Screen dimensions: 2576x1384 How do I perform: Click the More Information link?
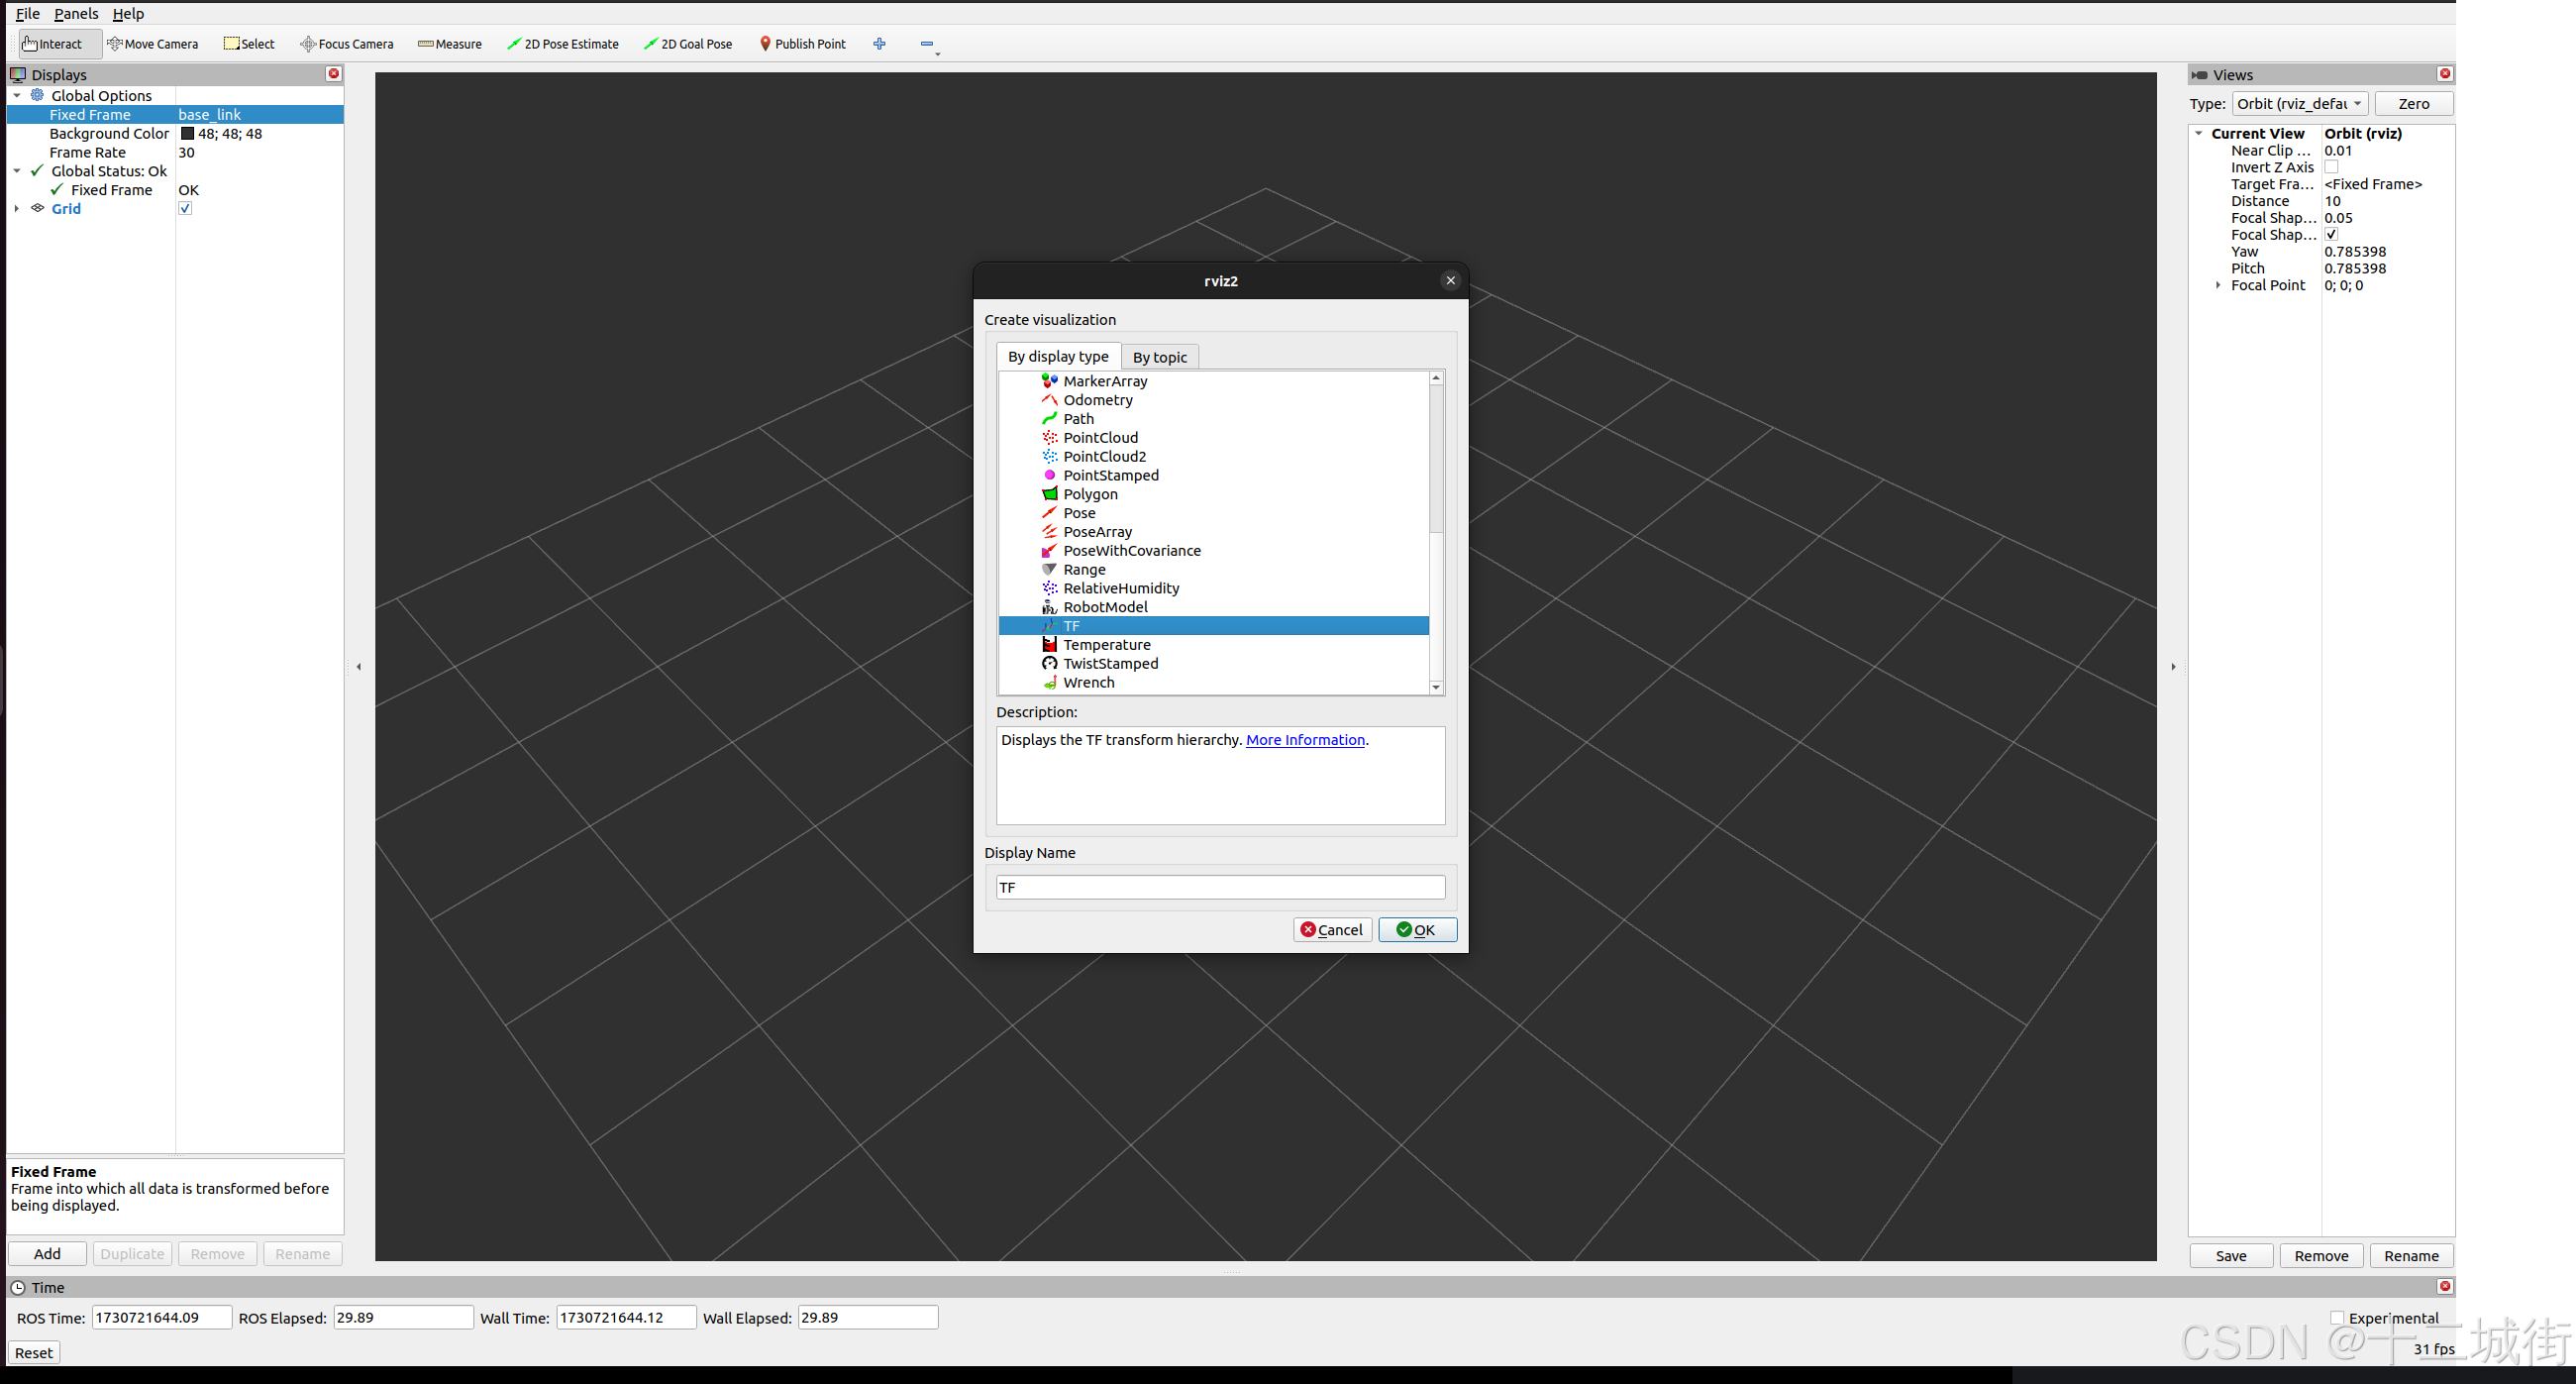pos(1305,739)
